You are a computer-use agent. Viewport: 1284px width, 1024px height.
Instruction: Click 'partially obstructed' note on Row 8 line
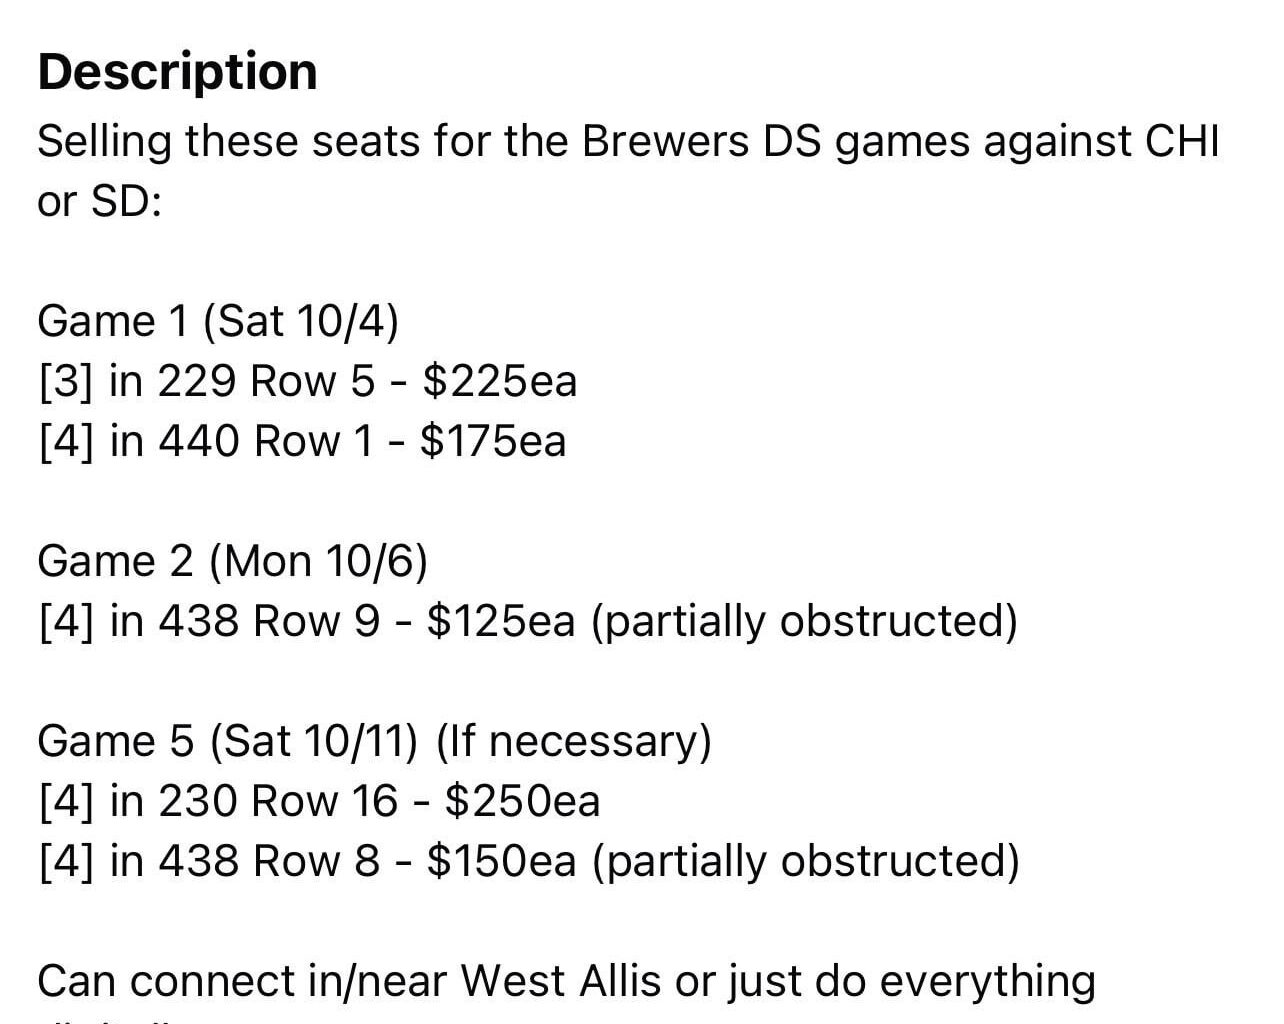pyautogui.click(x=806, y=861)
